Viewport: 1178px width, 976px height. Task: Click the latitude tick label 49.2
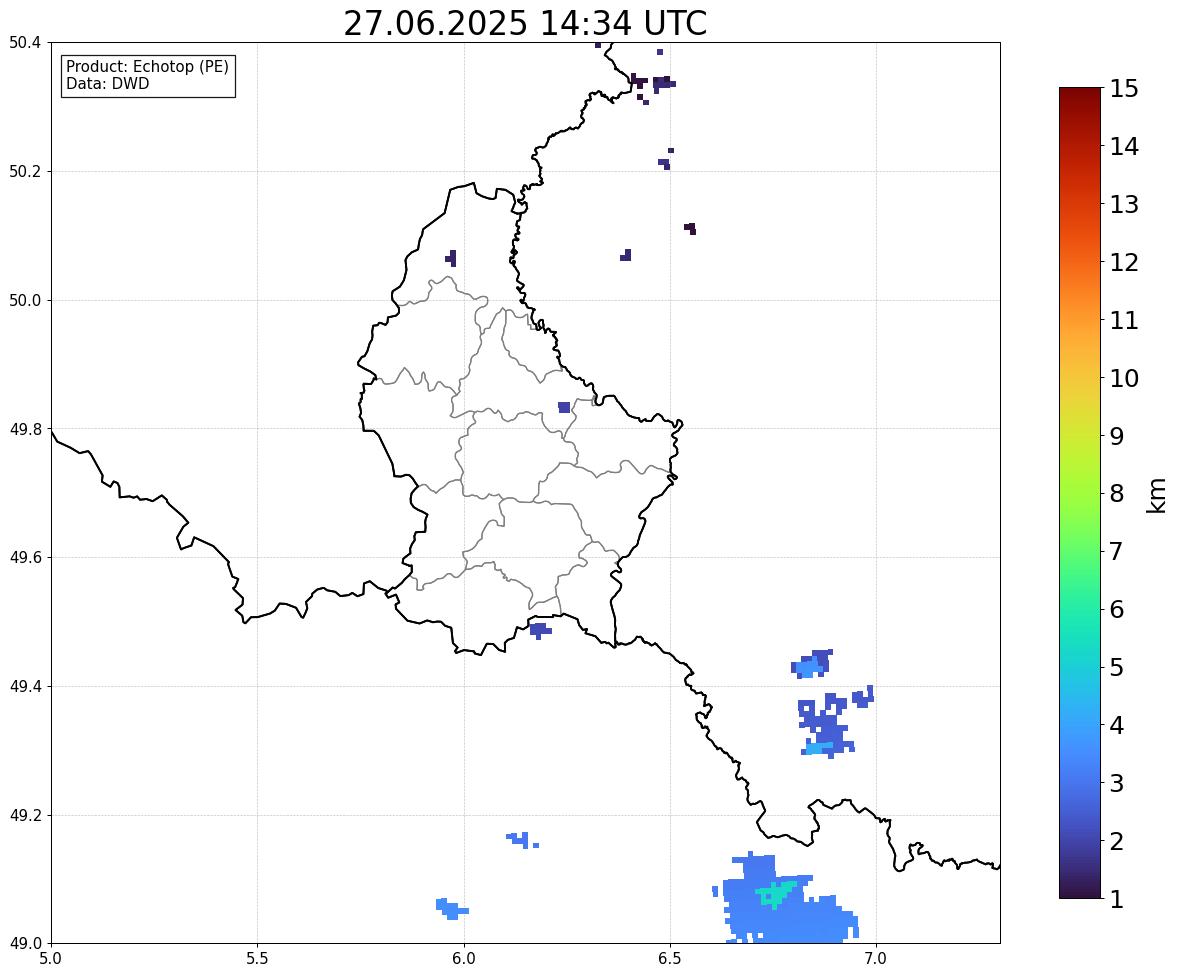(x=25, y=815)
